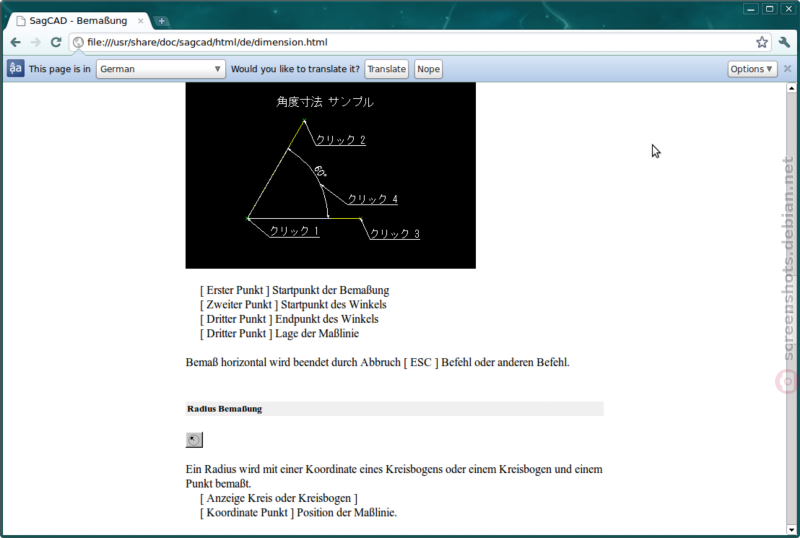Click the Nope button
The height and width of the screenshot is (538, 800).
tap(428, 69)
